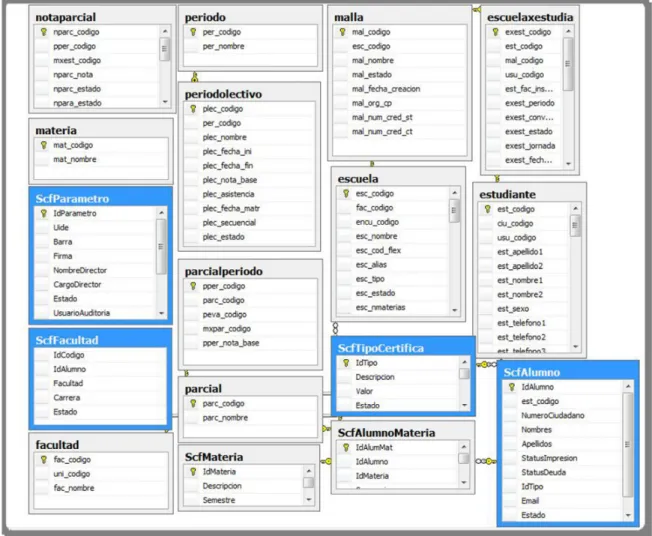Click the row selector left of IdCodigo
This screenshot has width=652, height=536.
[x=42, y=355]
